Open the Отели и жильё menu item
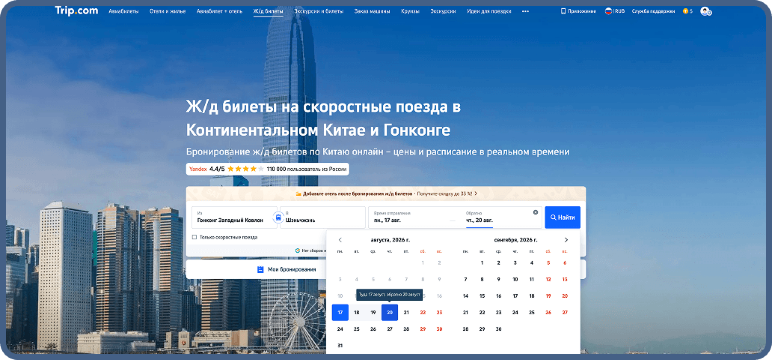 click(167, 11)
